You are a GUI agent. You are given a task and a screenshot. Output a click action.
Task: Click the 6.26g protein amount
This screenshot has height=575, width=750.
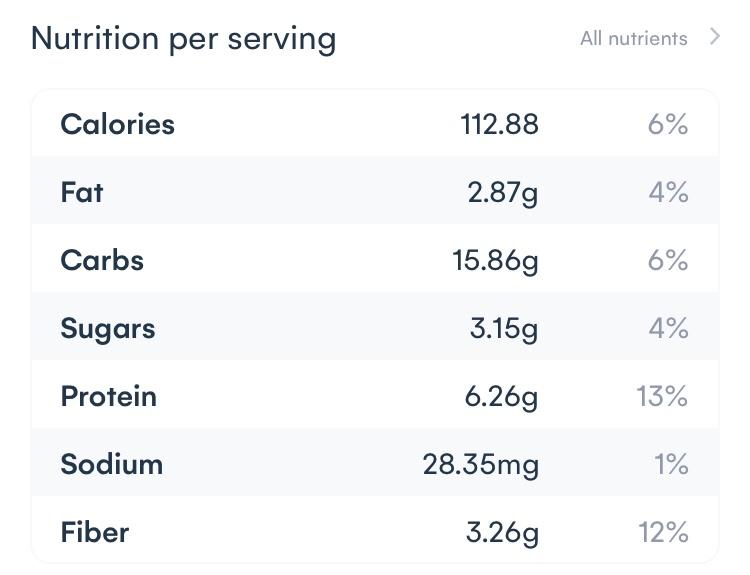pos(501,397)
